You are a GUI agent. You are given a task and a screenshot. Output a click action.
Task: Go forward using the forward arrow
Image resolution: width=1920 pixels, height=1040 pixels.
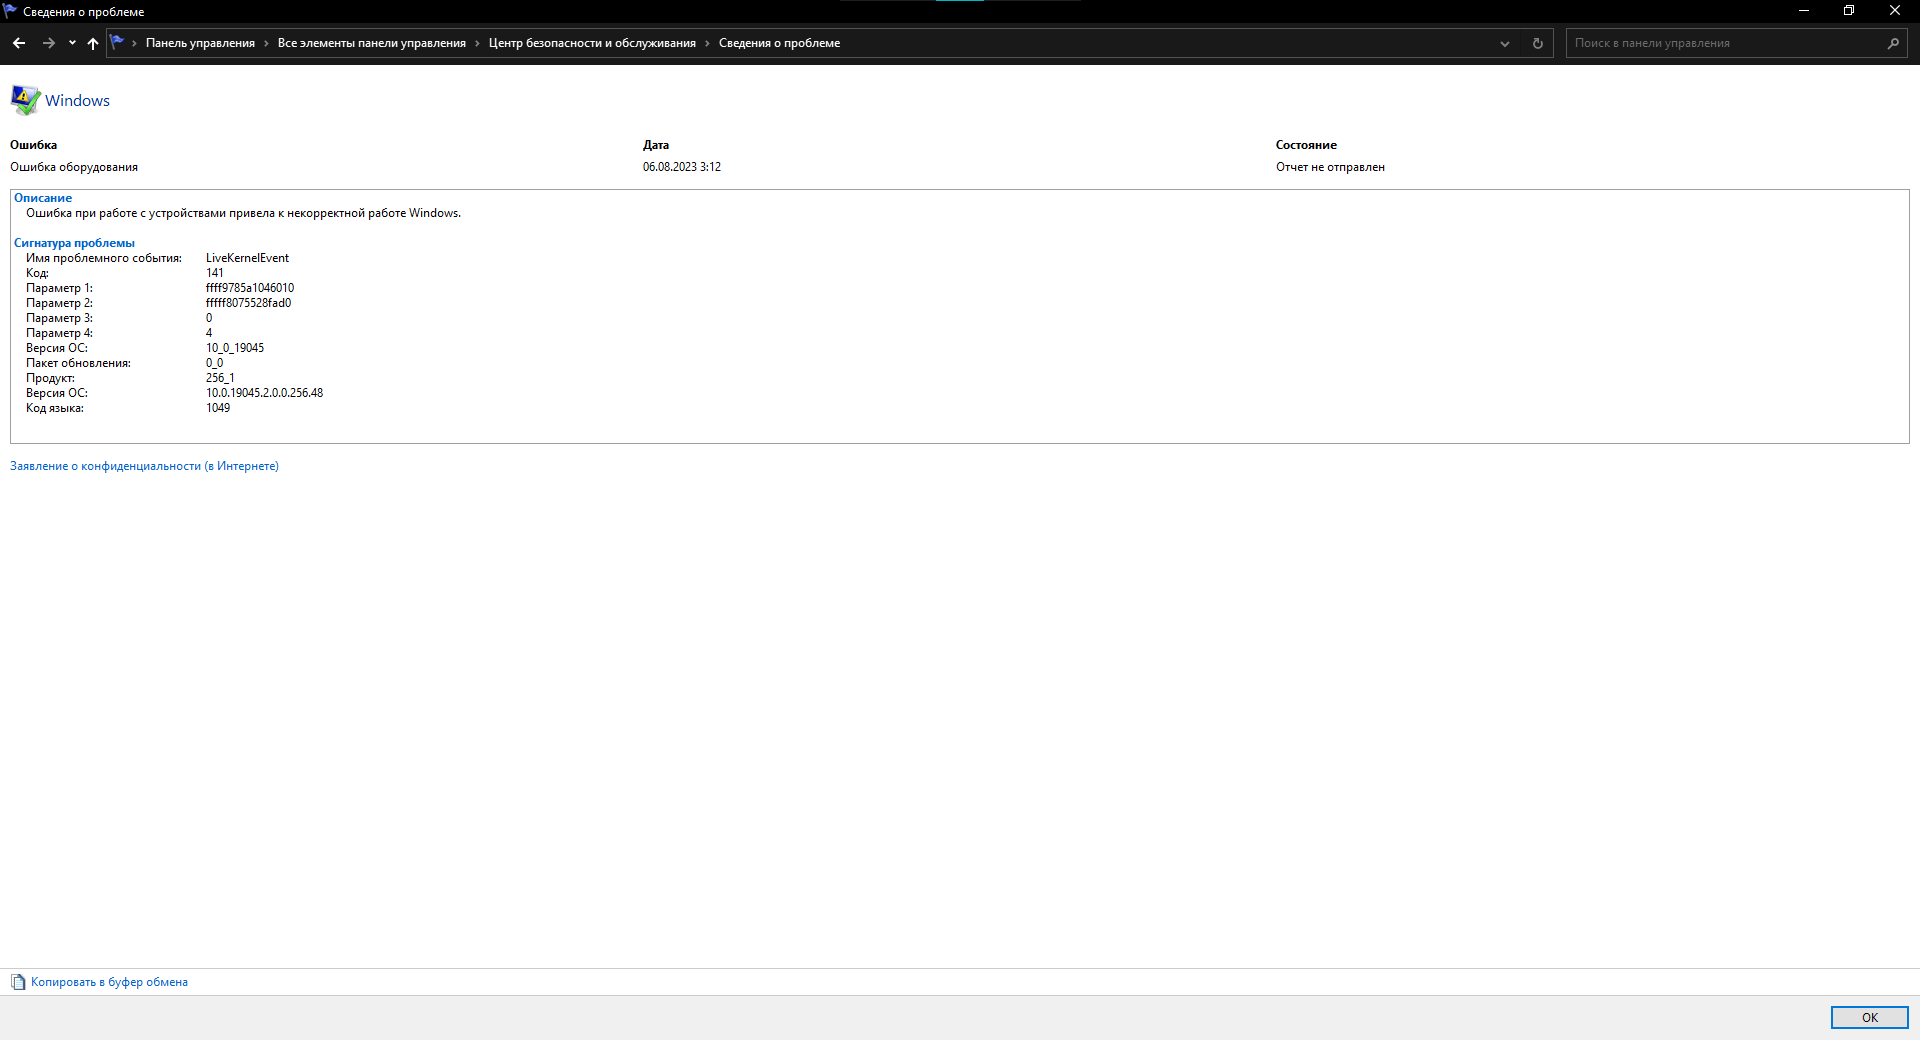(48, 43)
